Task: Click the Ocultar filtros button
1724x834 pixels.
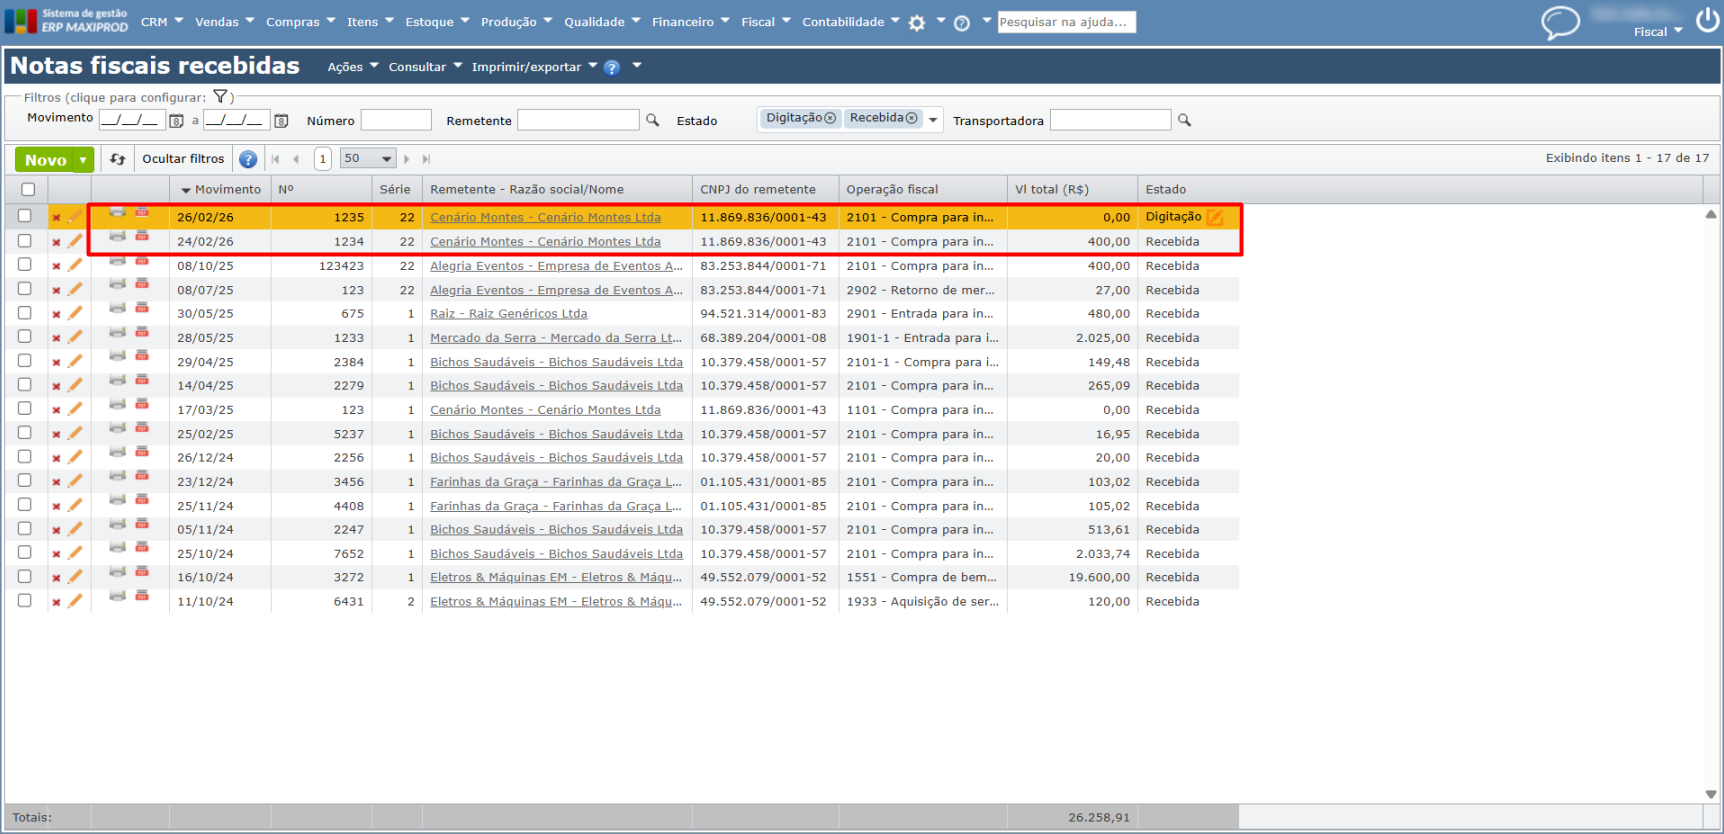Action: point(183,159)
